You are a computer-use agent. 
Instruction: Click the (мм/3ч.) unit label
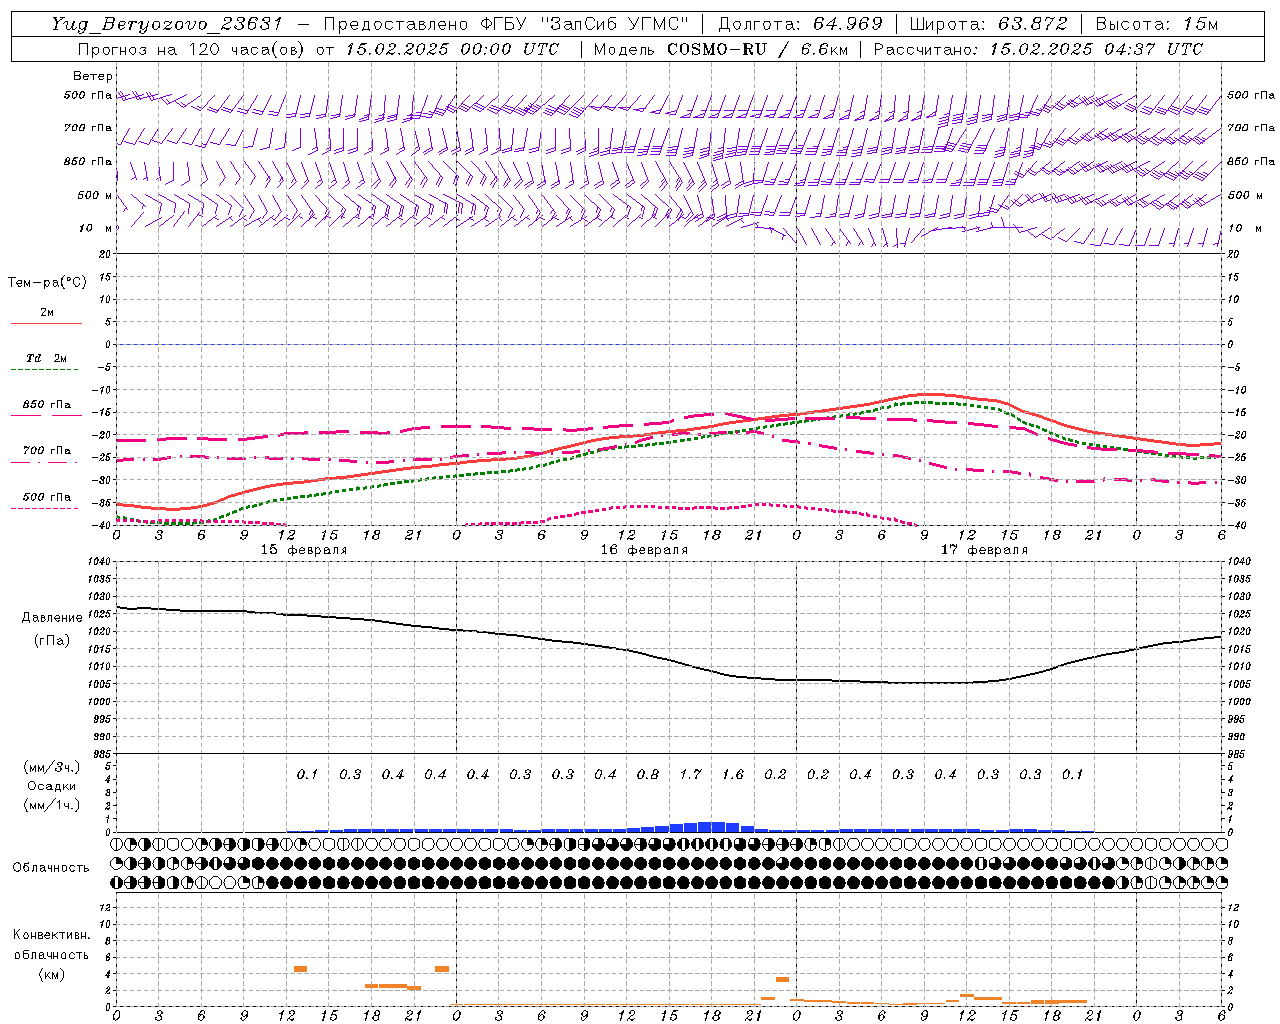point(52,767)
